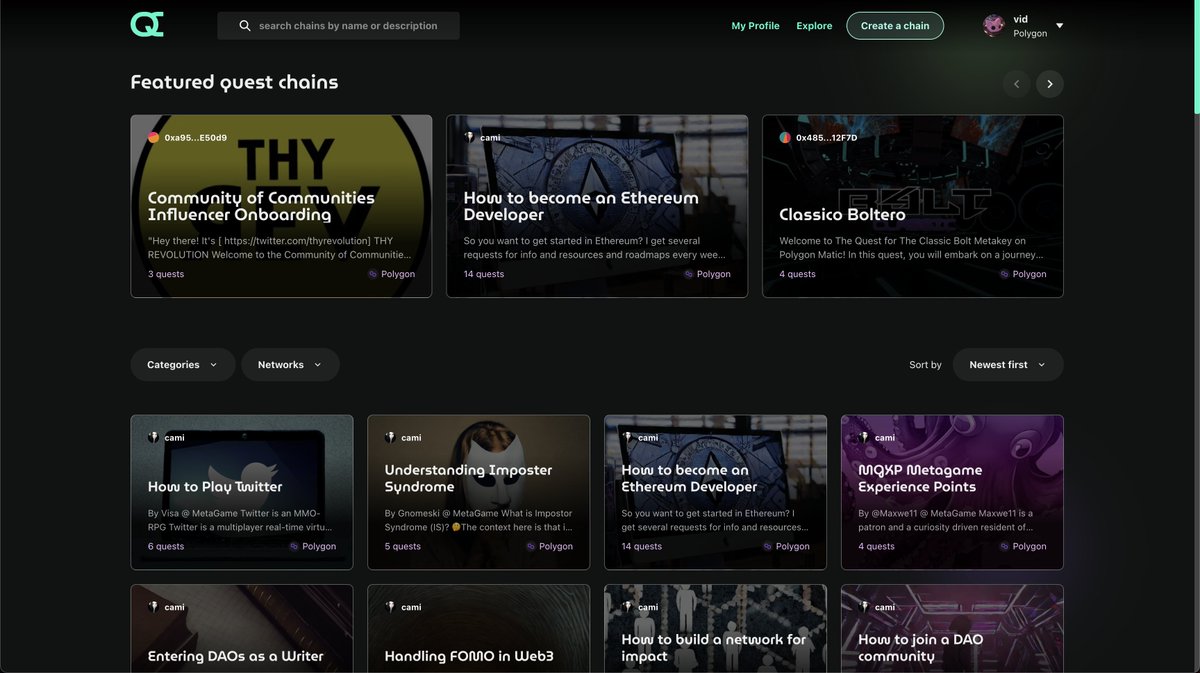The height and width of the screenshot is (673, 1200).
Task: Click the vid user avatar
Action: (x=993, y=26)
